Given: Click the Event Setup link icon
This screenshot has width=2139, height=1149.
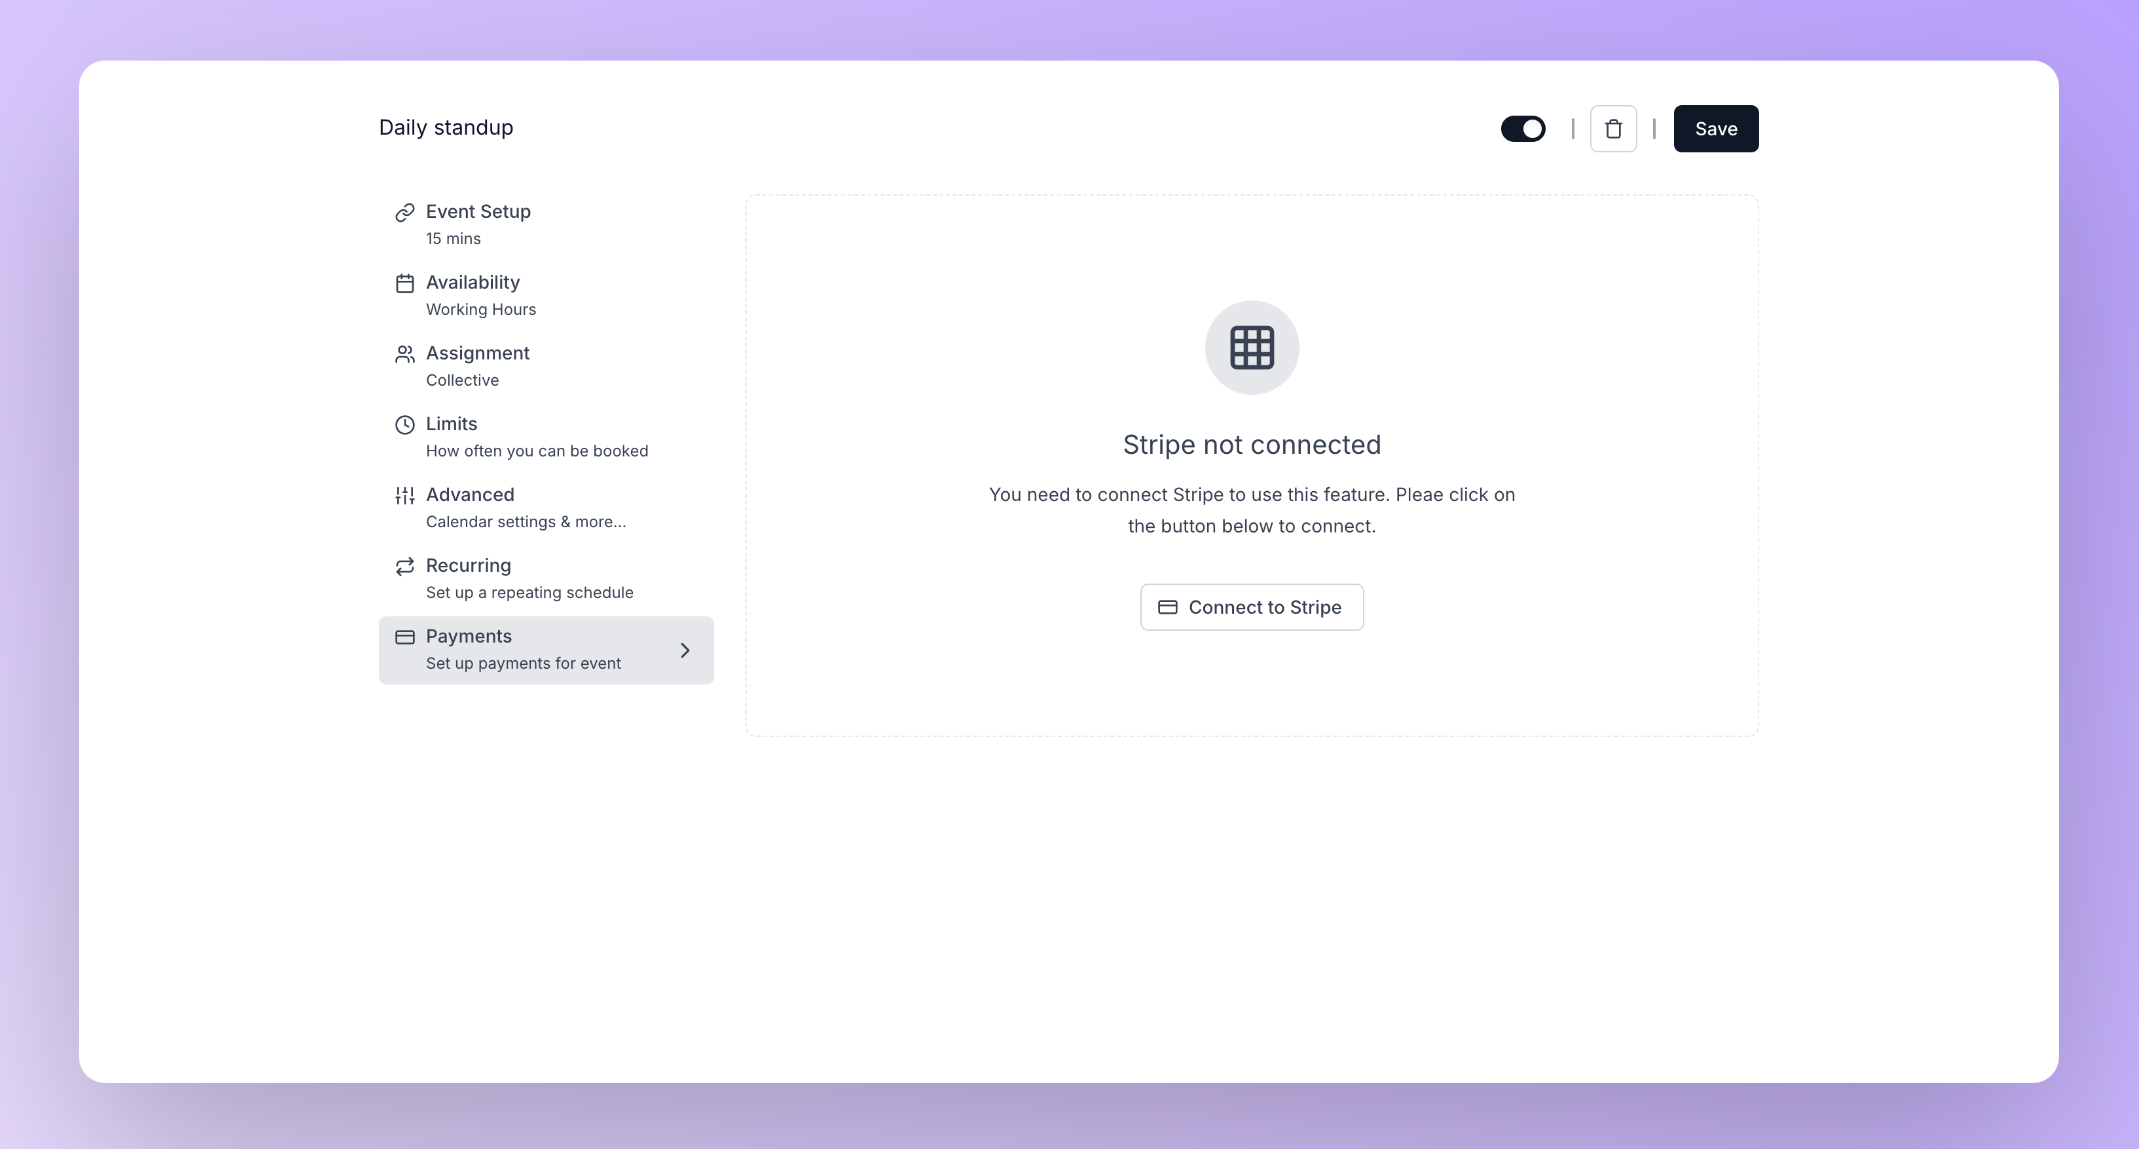Looking at the screenshot, I should click(x=404, y=212).
